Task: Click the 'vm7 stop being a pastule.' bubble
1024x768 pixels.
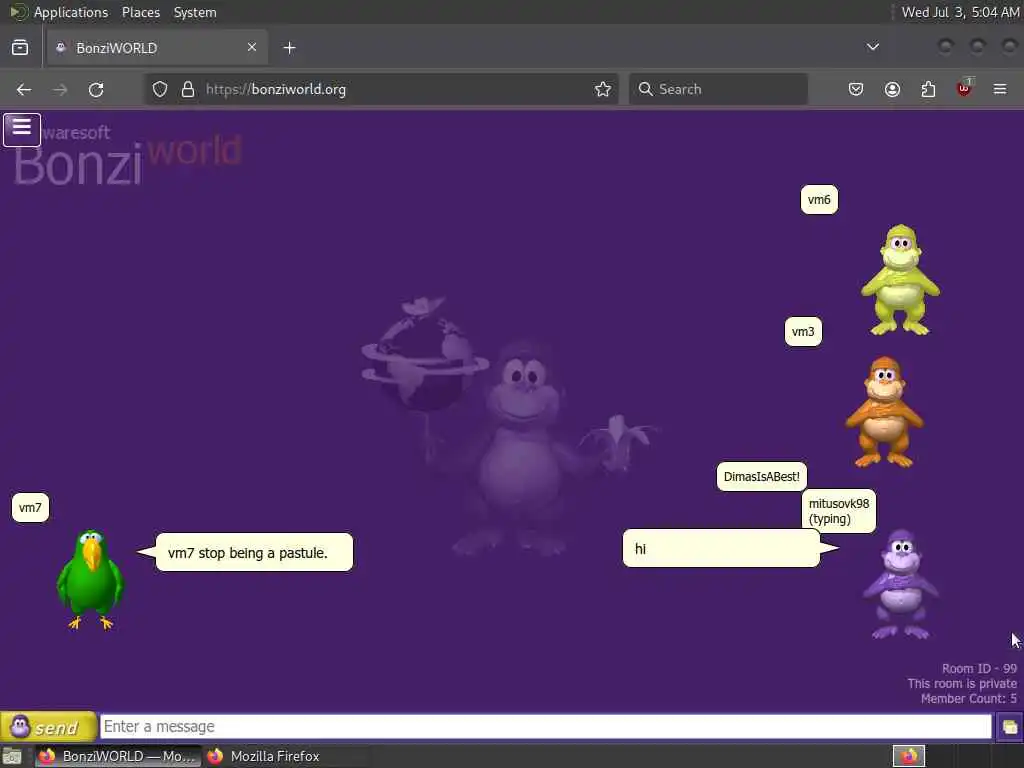Action: [254, 552]
